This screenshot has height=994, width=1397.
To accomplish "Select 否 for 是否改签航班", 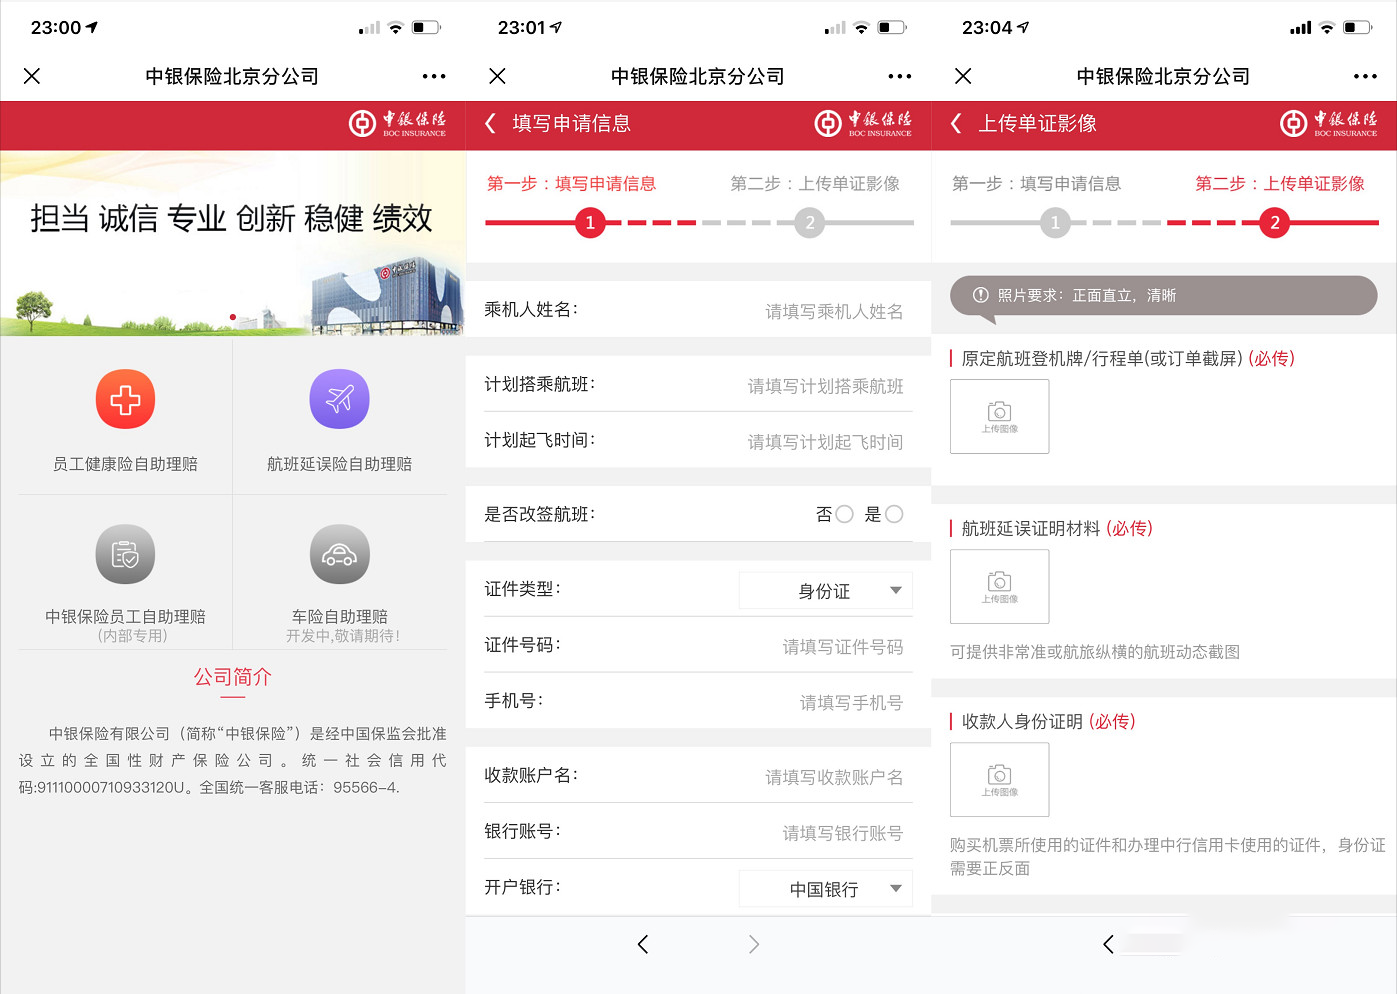I will click(x=844, y=514).
